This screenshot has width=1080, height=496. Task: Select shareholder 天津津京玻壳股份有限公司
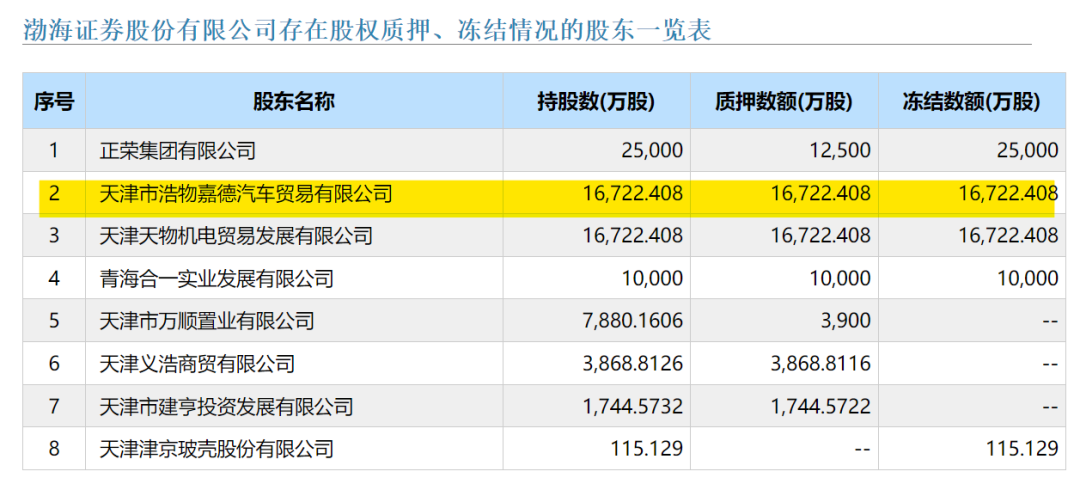(x=217, y=449)
